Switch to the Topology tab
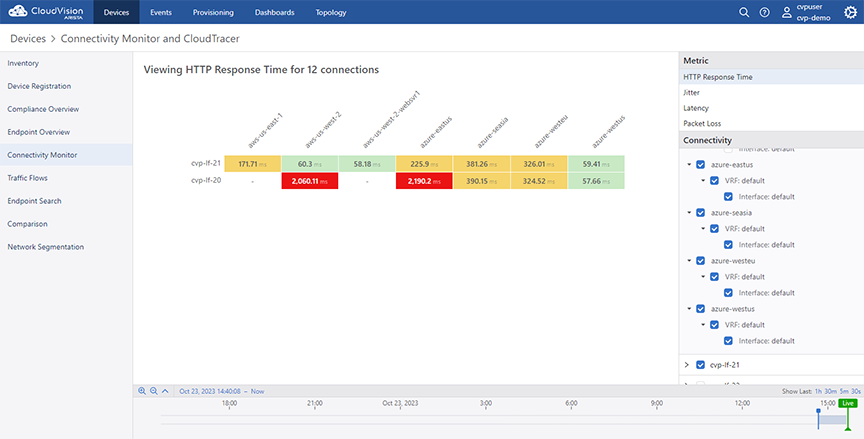The image size is (864, 439). pos(331,12)
